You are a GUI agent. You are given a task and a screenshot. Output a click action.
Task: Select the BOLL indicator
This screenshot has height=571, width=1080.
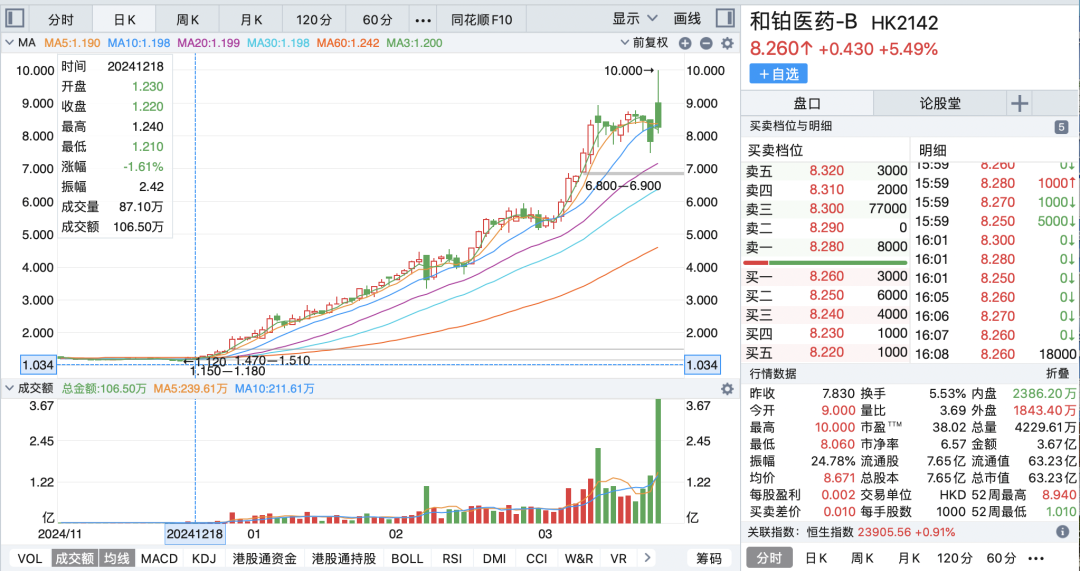pyautogui.click(x=407, y=558)
